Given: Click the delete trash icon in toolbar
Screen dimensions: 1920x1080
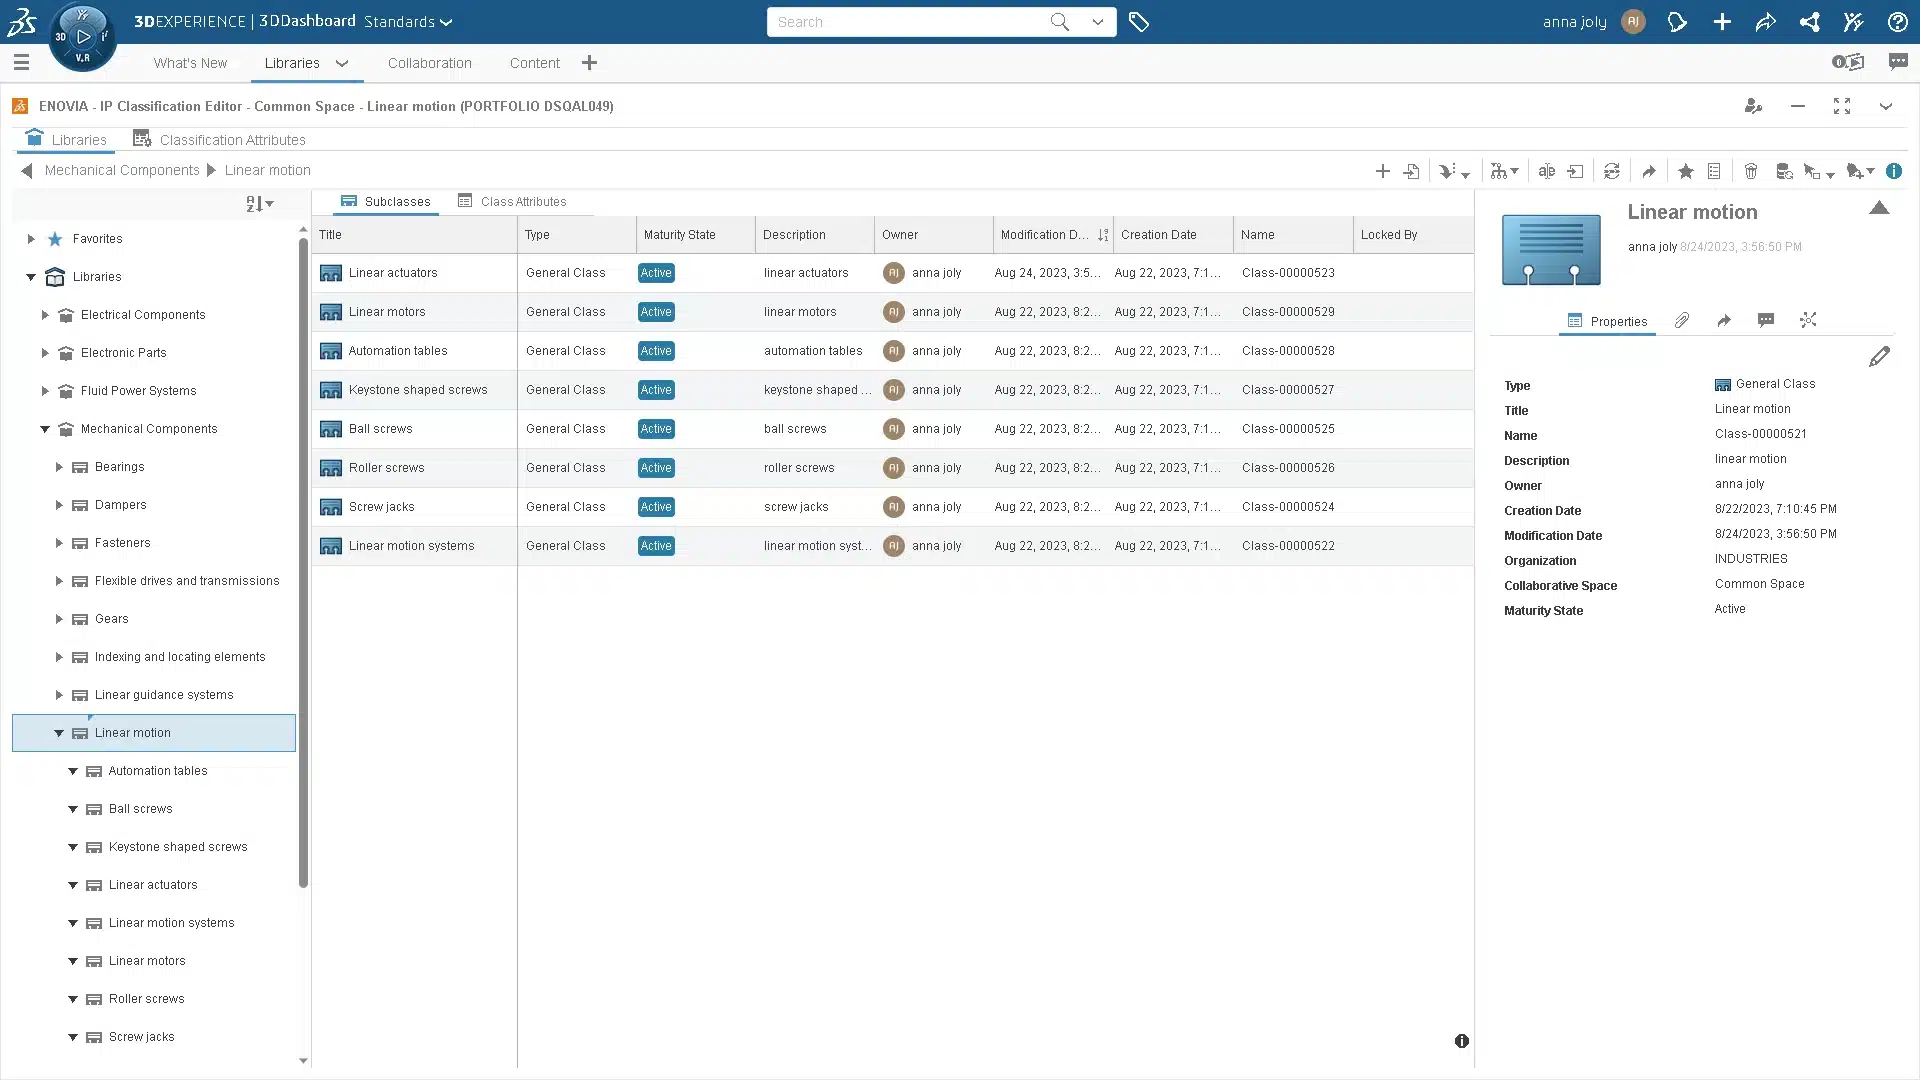Looking at the screenshot, I should click(1751, 172).
